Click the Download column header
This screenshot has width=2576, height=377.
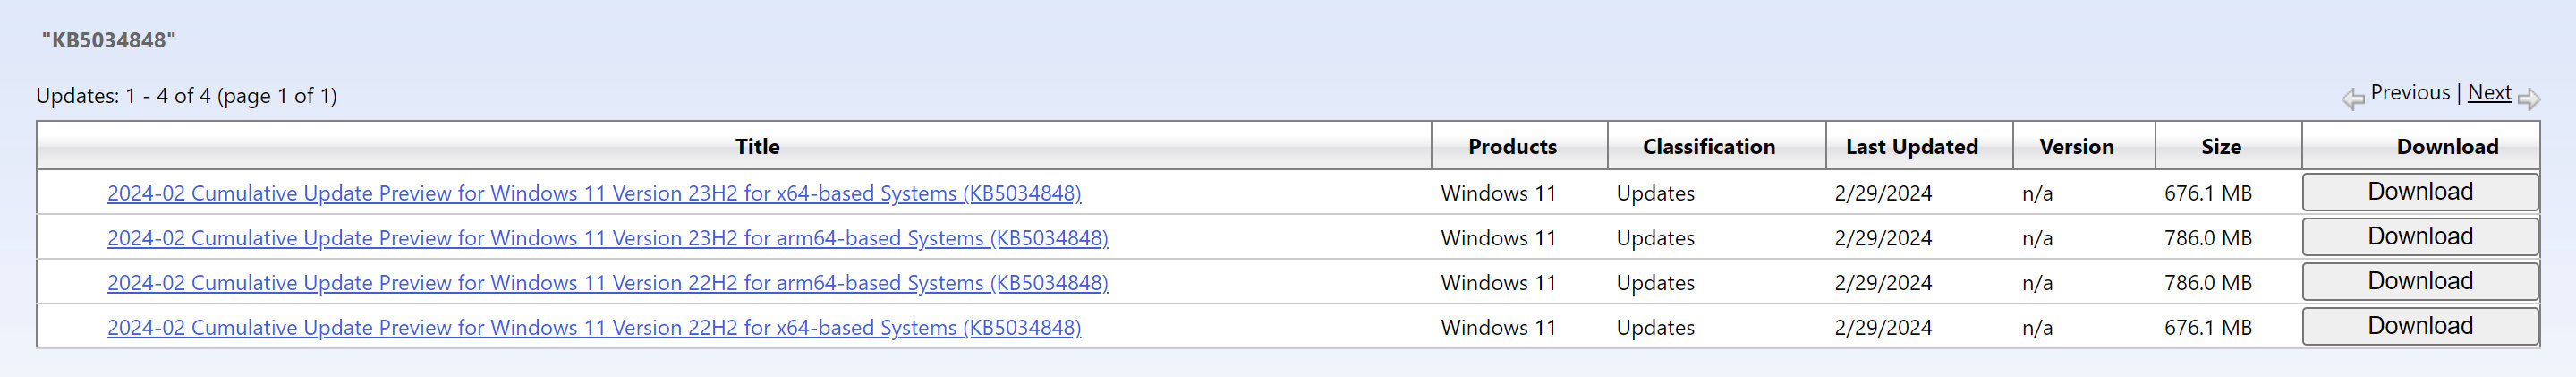[2447, 147]
